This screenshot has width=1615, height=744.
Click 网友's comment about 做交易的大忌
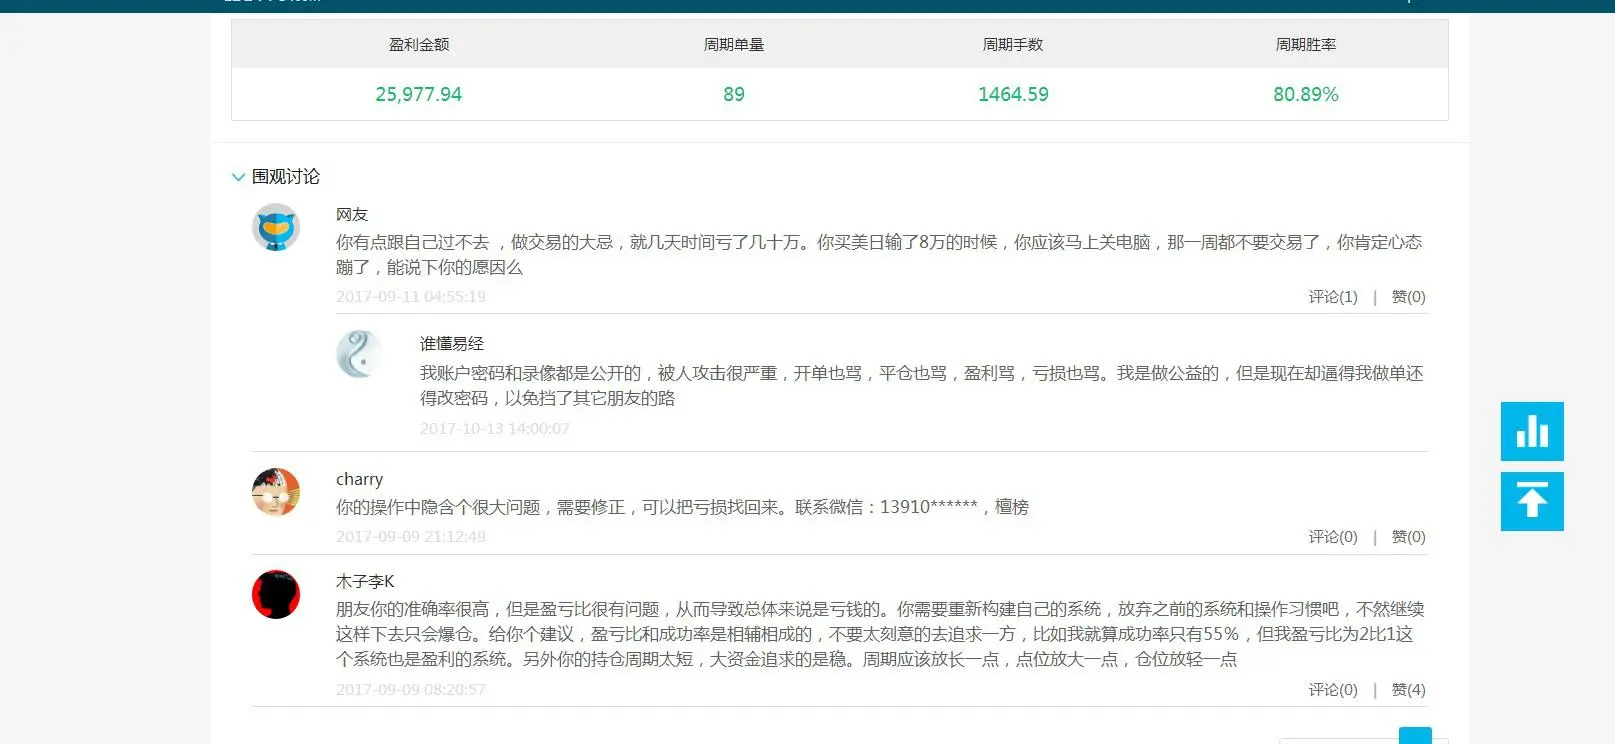[x=879, y=255]
